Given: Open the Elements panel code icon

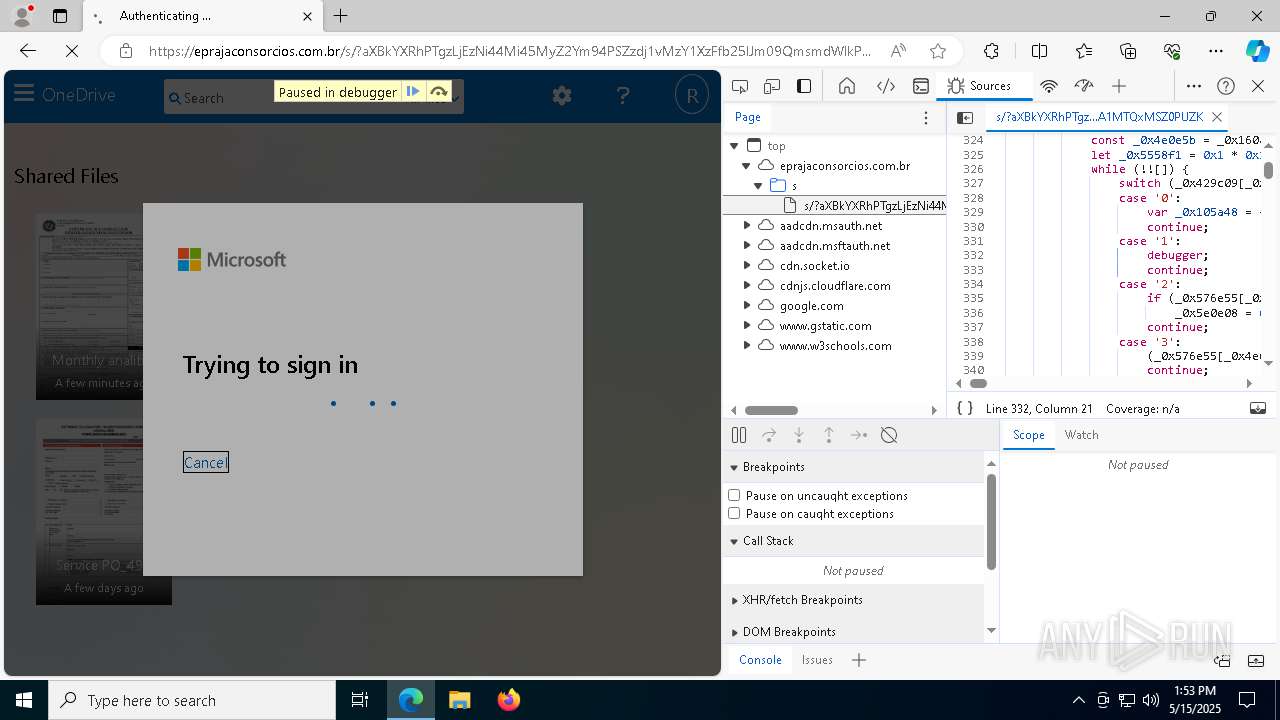Looking at the screenshot, I should pos(885,86).
